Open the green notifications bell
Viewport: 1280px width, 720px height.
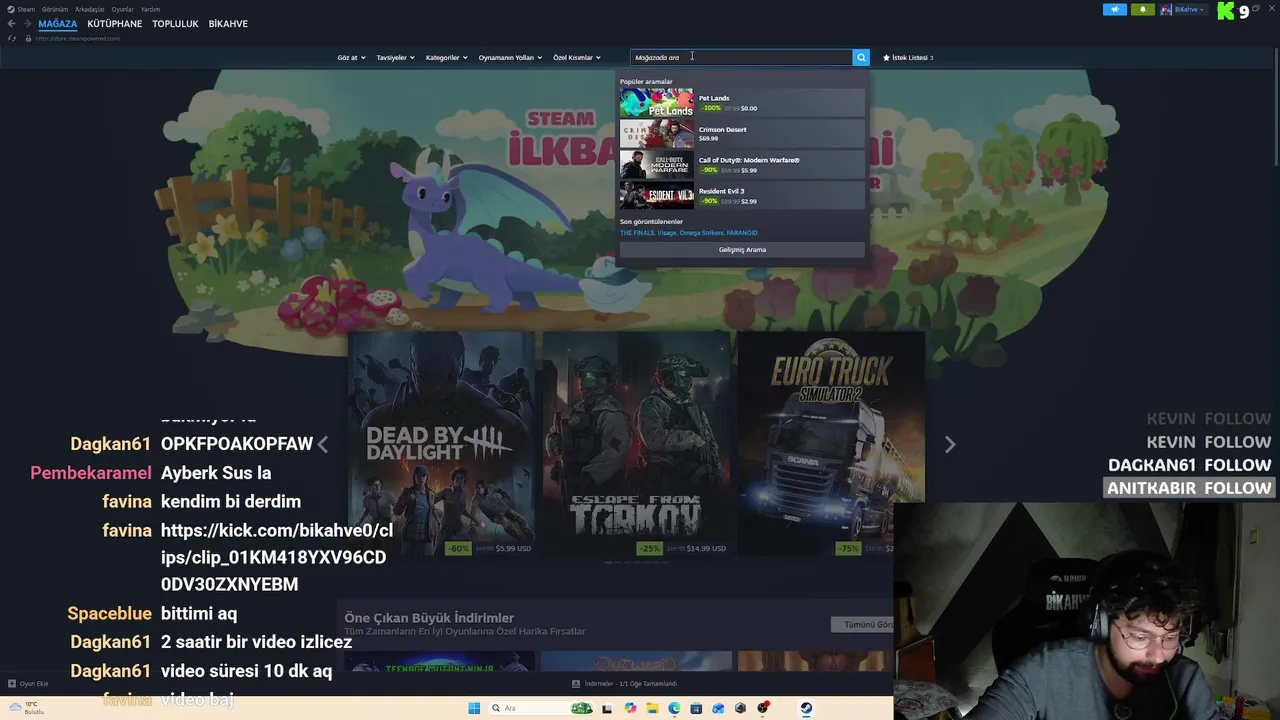pos(1143,9)
